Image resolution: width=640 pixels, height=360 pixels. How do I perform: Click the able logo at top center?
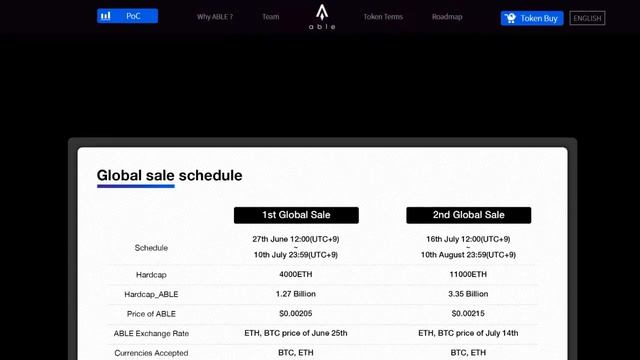point(322,17)
